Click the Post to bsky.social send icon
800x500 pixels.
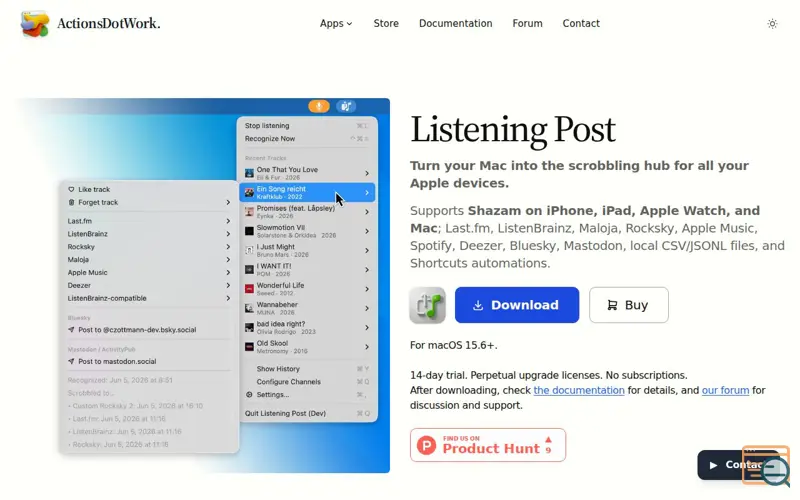click(x=71, y=330)
